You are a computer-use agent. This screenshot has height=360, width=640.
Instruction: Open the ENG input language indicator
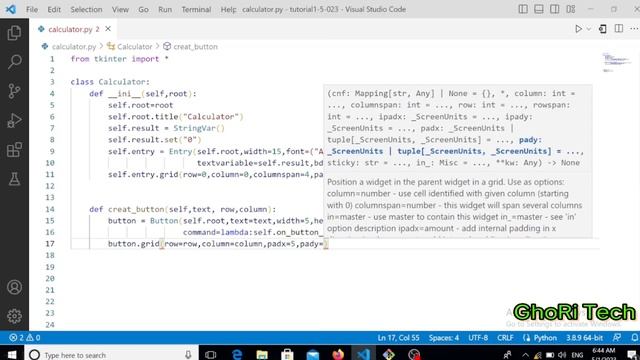[577, 355]
